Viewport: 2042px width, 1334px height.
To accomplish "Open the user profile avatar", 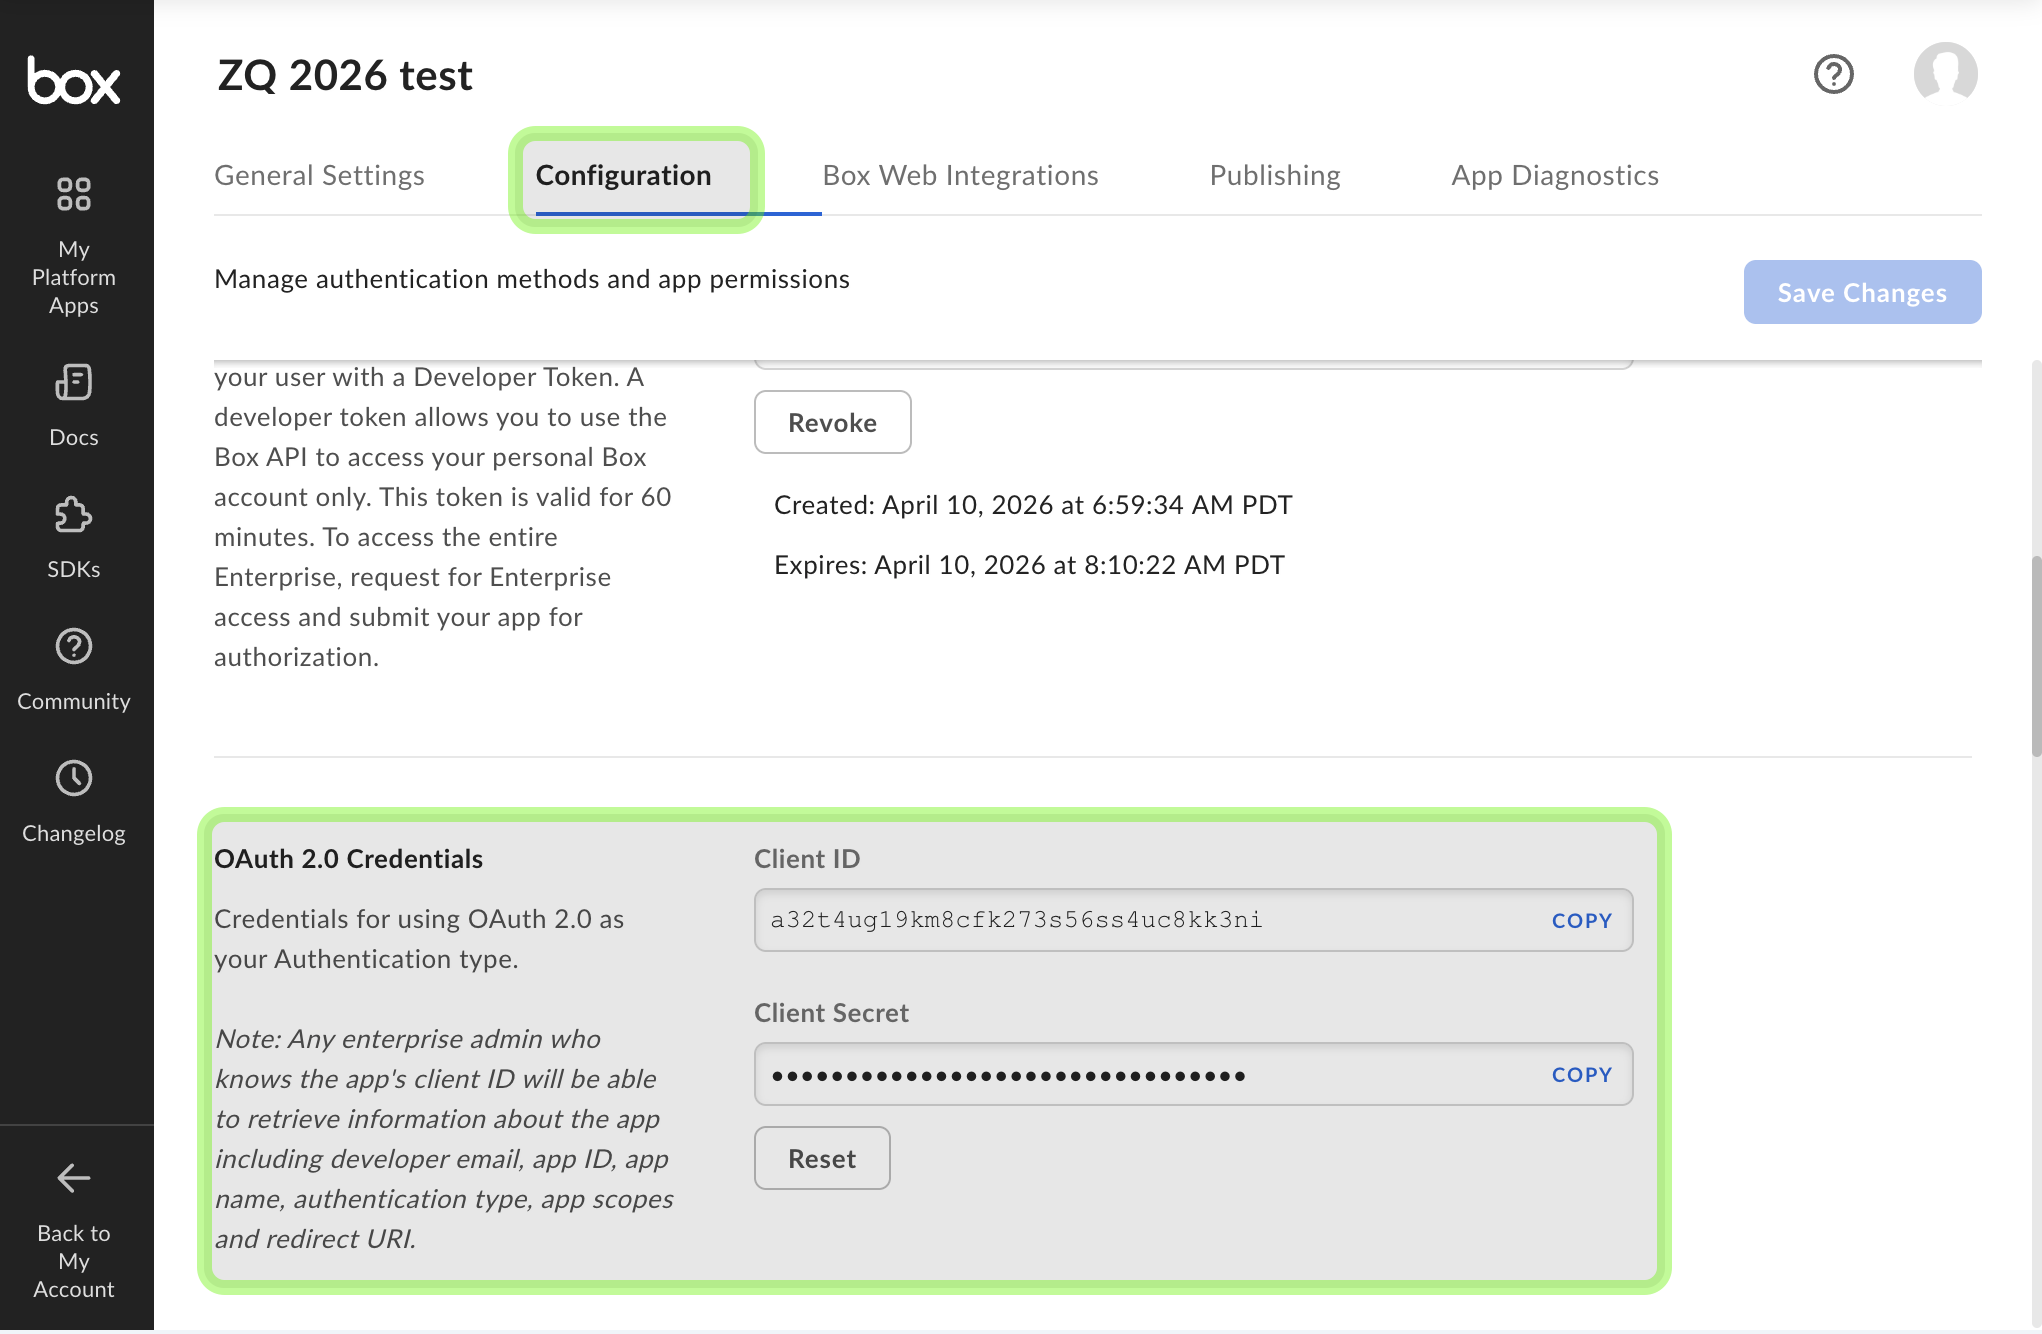I will pos(1944,74).
